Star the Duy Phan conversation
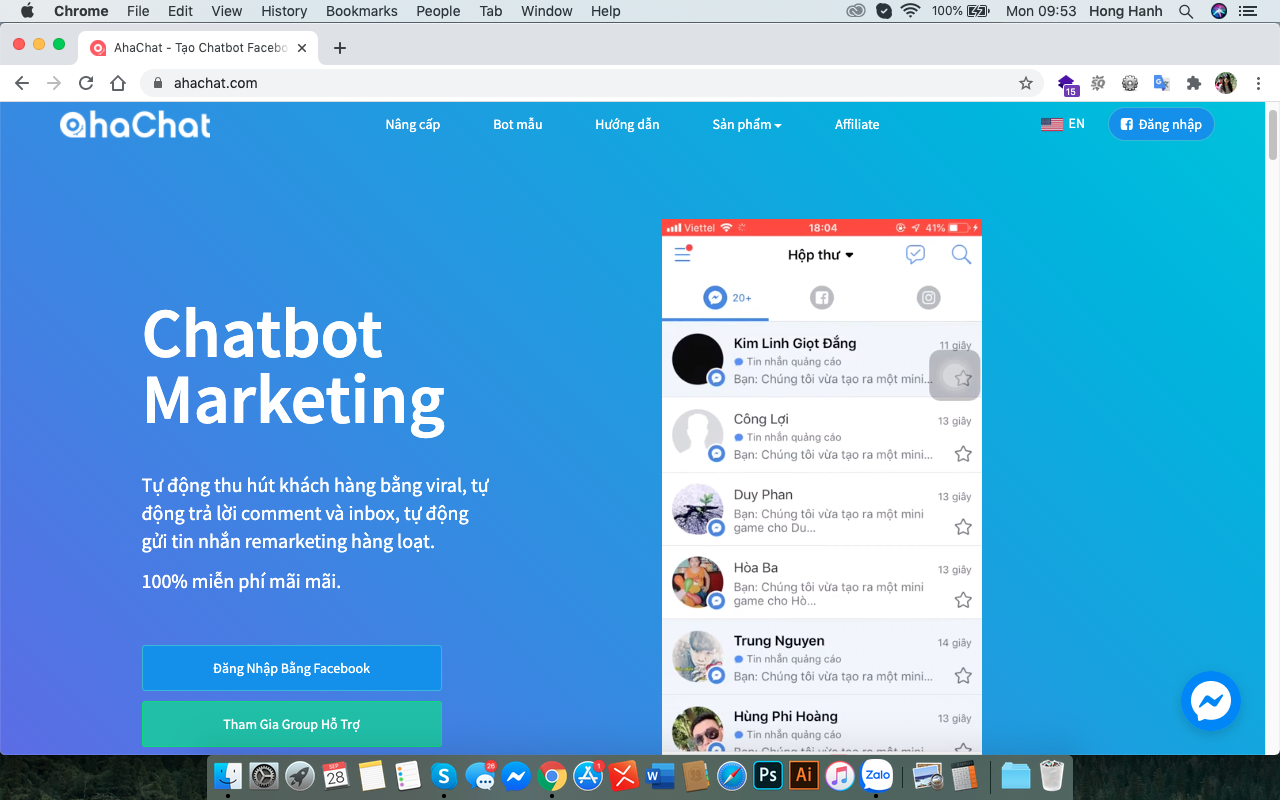Viewport: 1280px width, 800px height. click(963, 527)
